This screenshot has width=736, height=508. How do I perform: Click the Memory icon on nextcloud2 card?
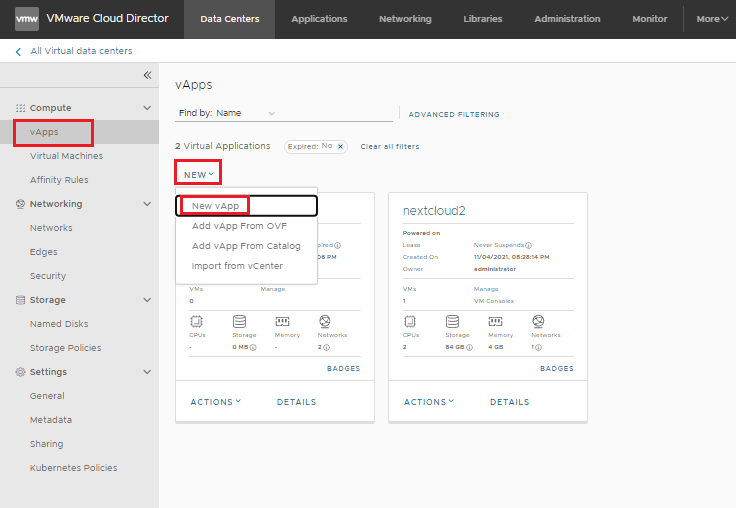(x=495, y=321)
